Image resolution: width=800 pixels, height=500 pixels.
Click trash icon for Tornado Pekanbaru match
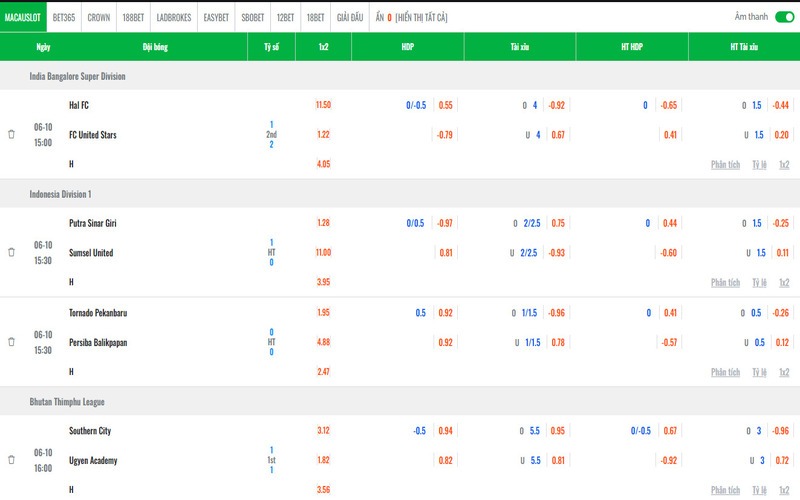pyautogui.click(x=11, y=342)
